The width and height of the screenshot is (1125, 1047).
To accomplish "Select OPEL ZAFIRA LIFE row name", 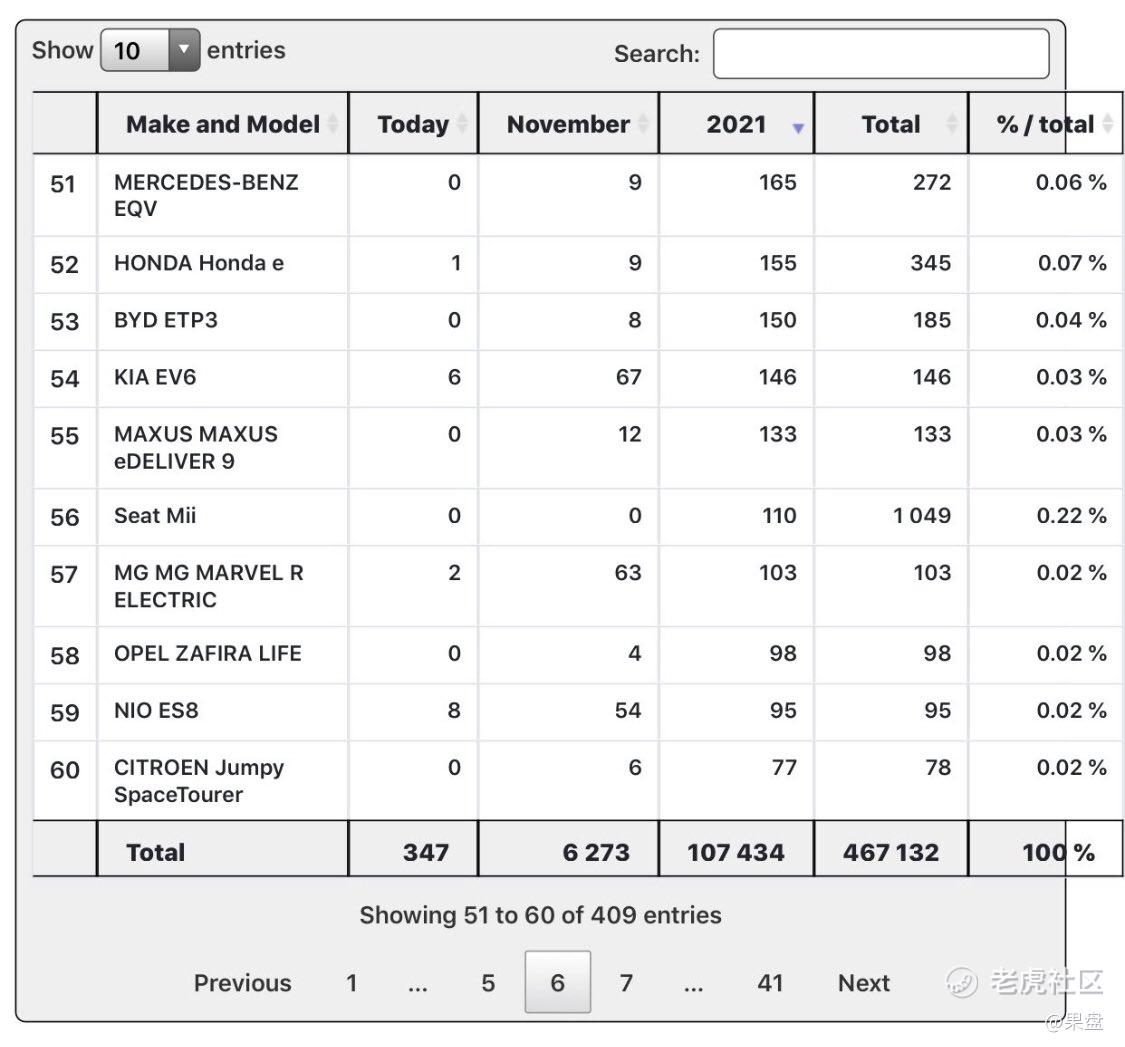I will 207,653.
